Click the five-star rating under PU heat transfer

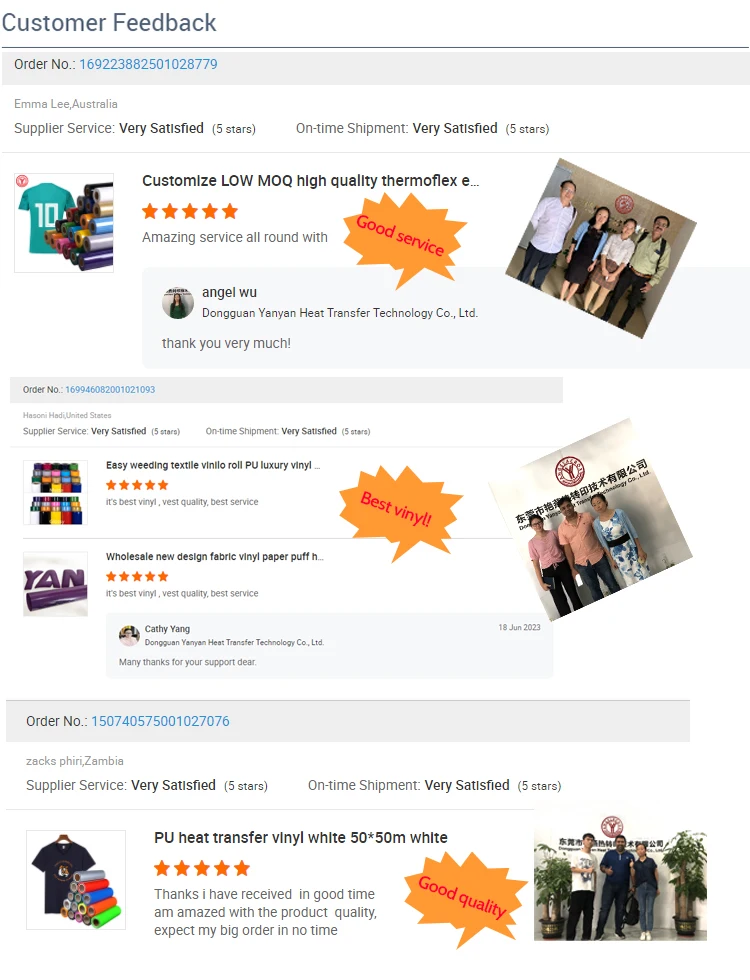pos(202,868)
